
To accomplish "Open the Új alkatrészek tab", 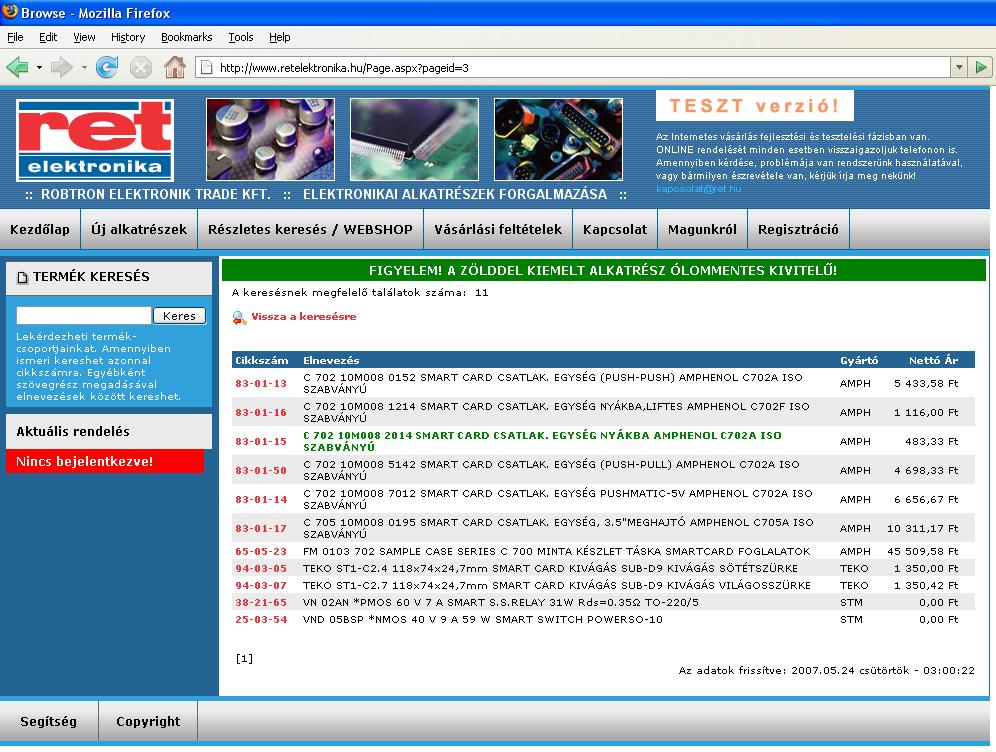I will point(139,229).
